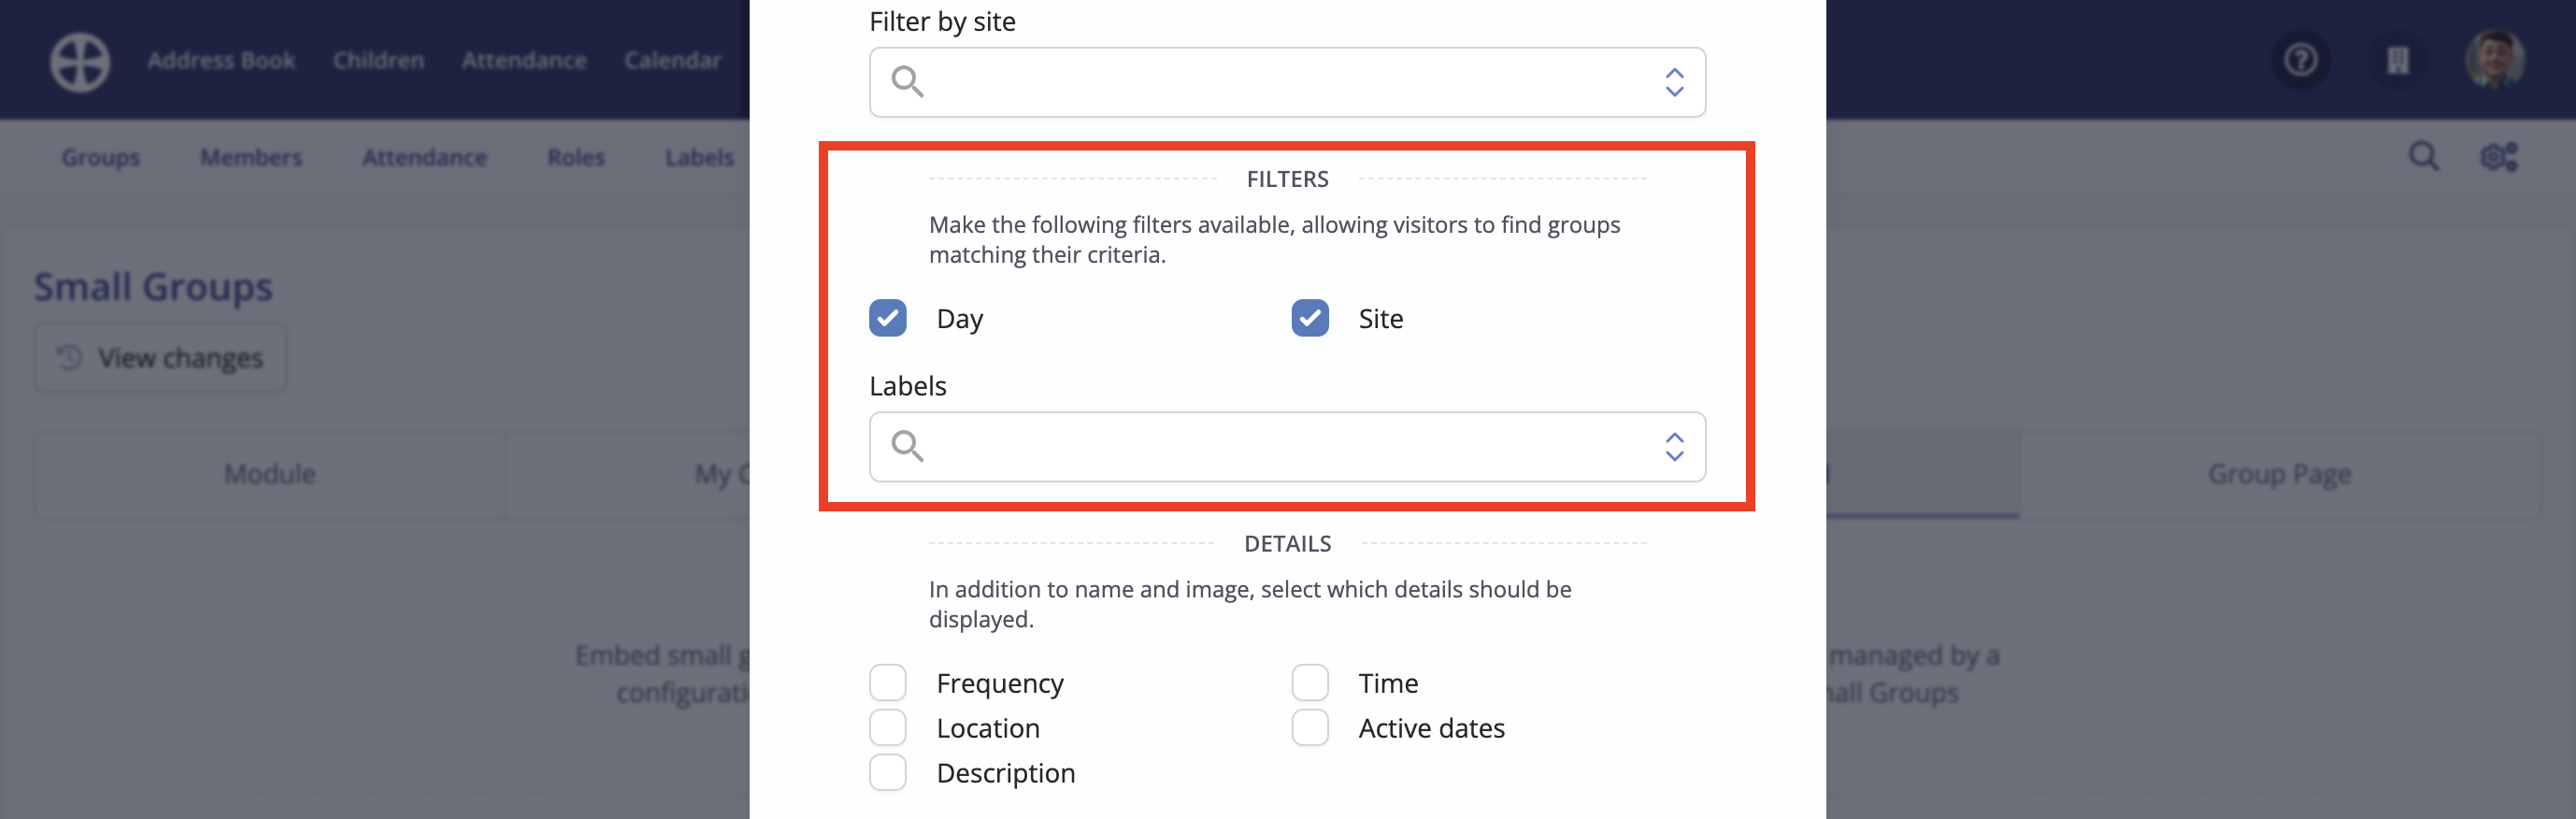Open the user profile avatar
This screenshot has width=2576, height=819.
click(2494, 61)
